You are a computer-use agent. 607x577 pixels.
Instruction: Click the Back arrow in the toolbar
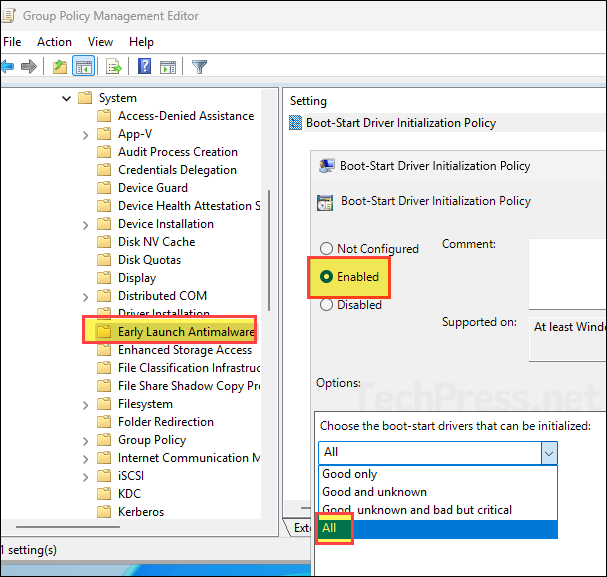click(x=8, y=67)
